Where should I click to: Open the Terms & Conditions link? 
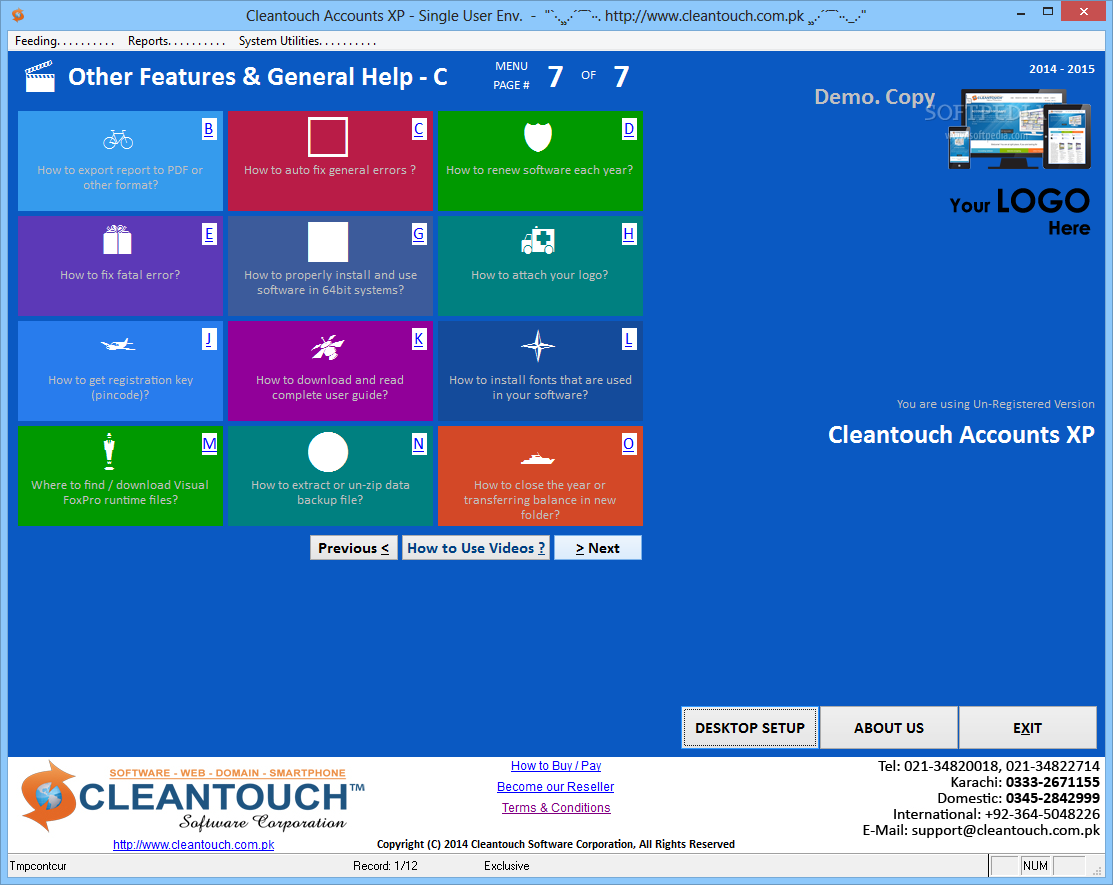tap(556, 808)
